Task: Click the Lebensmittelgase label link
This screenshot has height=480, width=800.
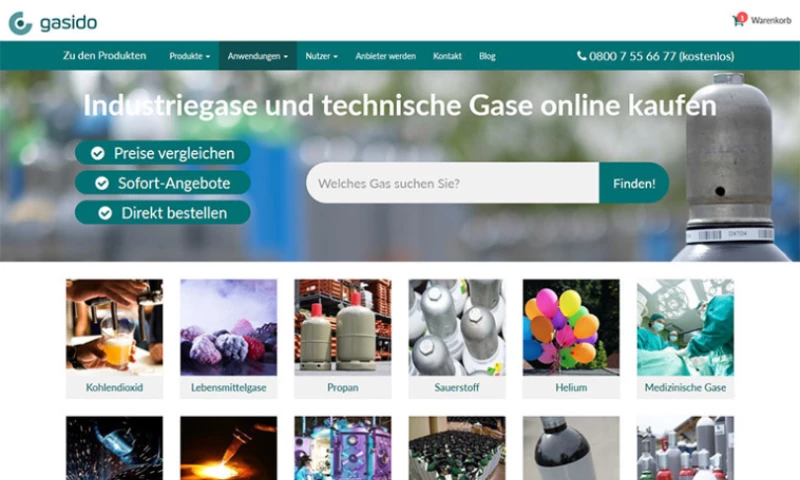Action: pos(229,387)
